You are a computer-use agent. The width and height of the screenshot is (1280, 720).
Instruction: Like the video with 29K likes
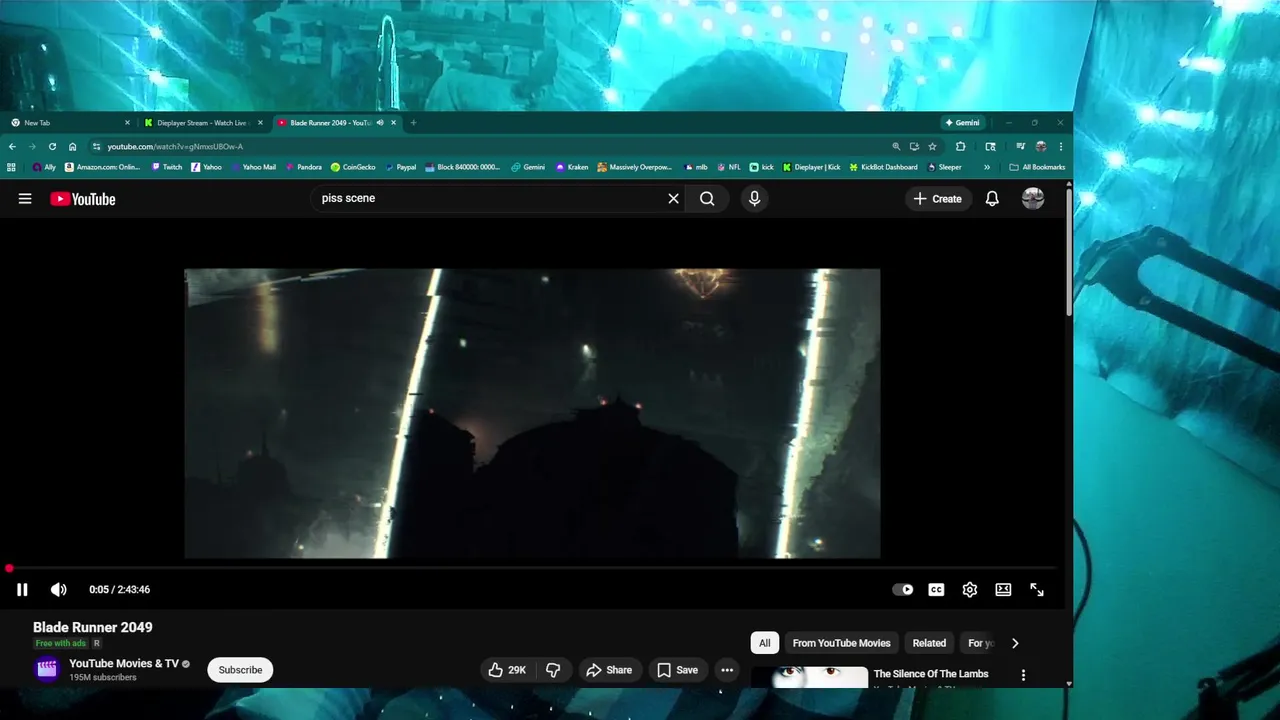coord(507,670)
